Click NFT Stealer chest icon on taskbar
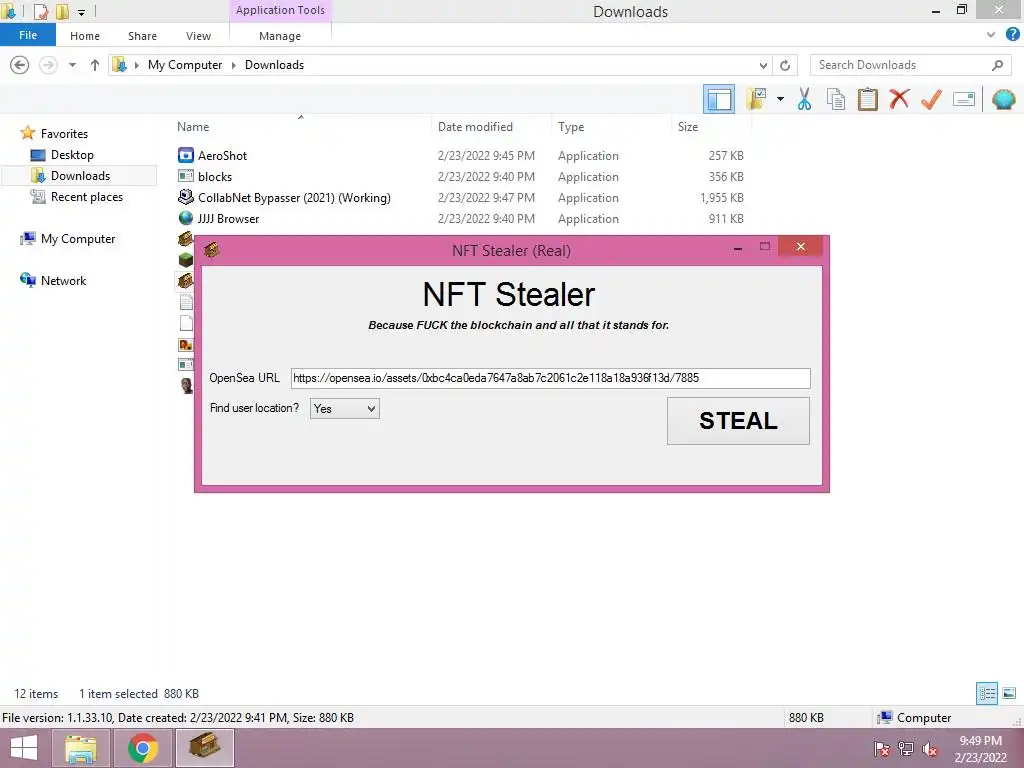1024x768 pixels. coord(204,748)
